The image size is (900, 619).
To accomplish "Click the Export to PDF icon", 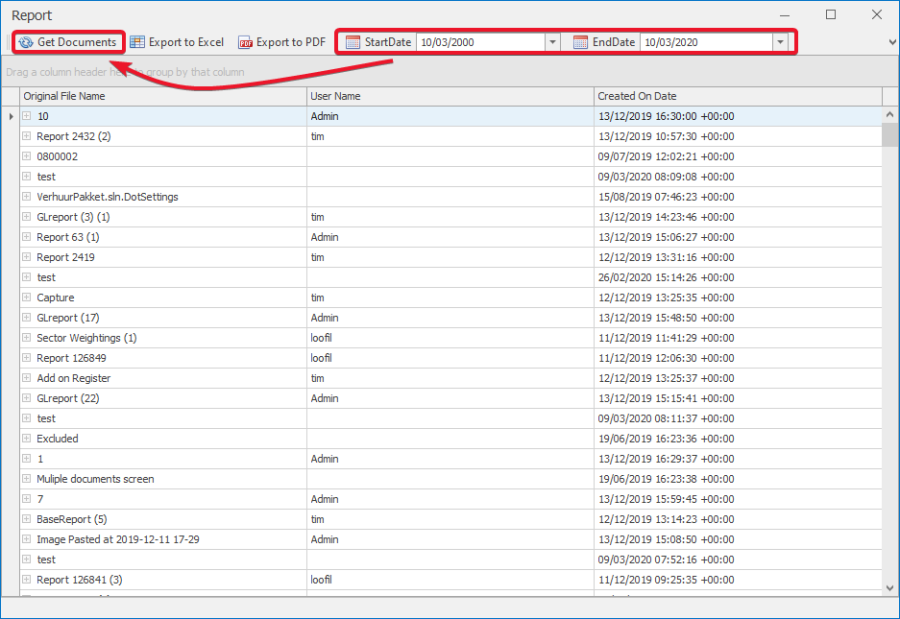I will [245, 42].
